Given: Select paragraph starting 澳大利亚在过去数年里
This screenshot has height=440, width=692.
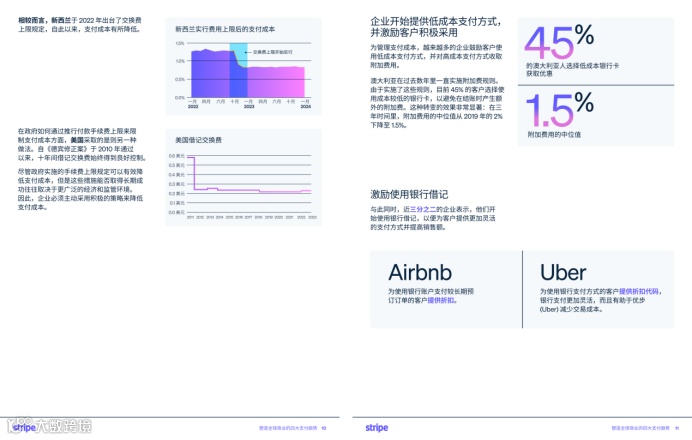Looking at the screenshot, I should 437,103.
